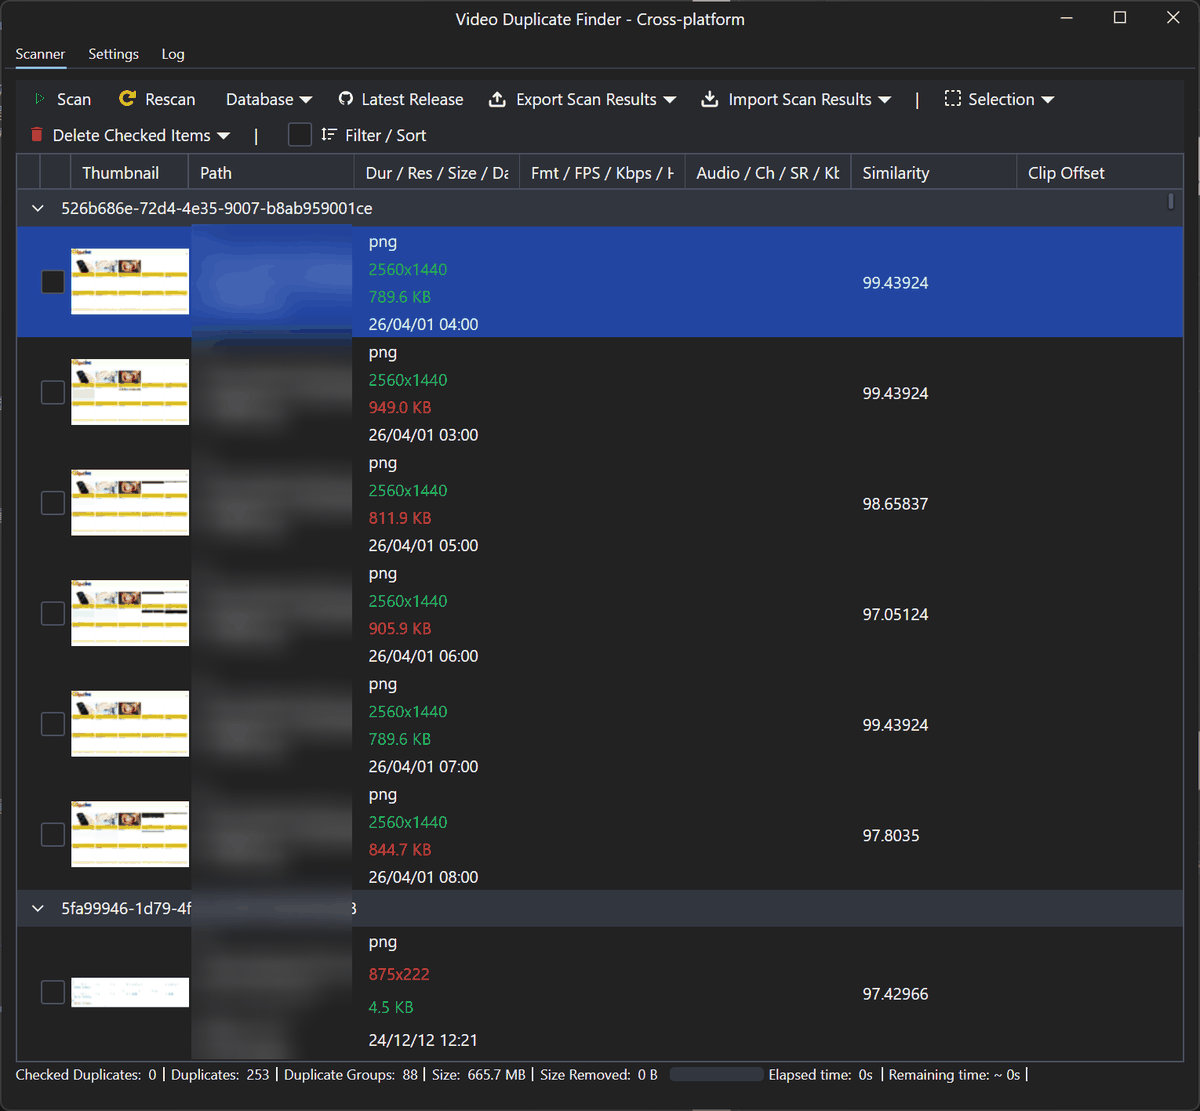
Task: Click the yellow Rescan refresh icon
Action: pos(127,99)
